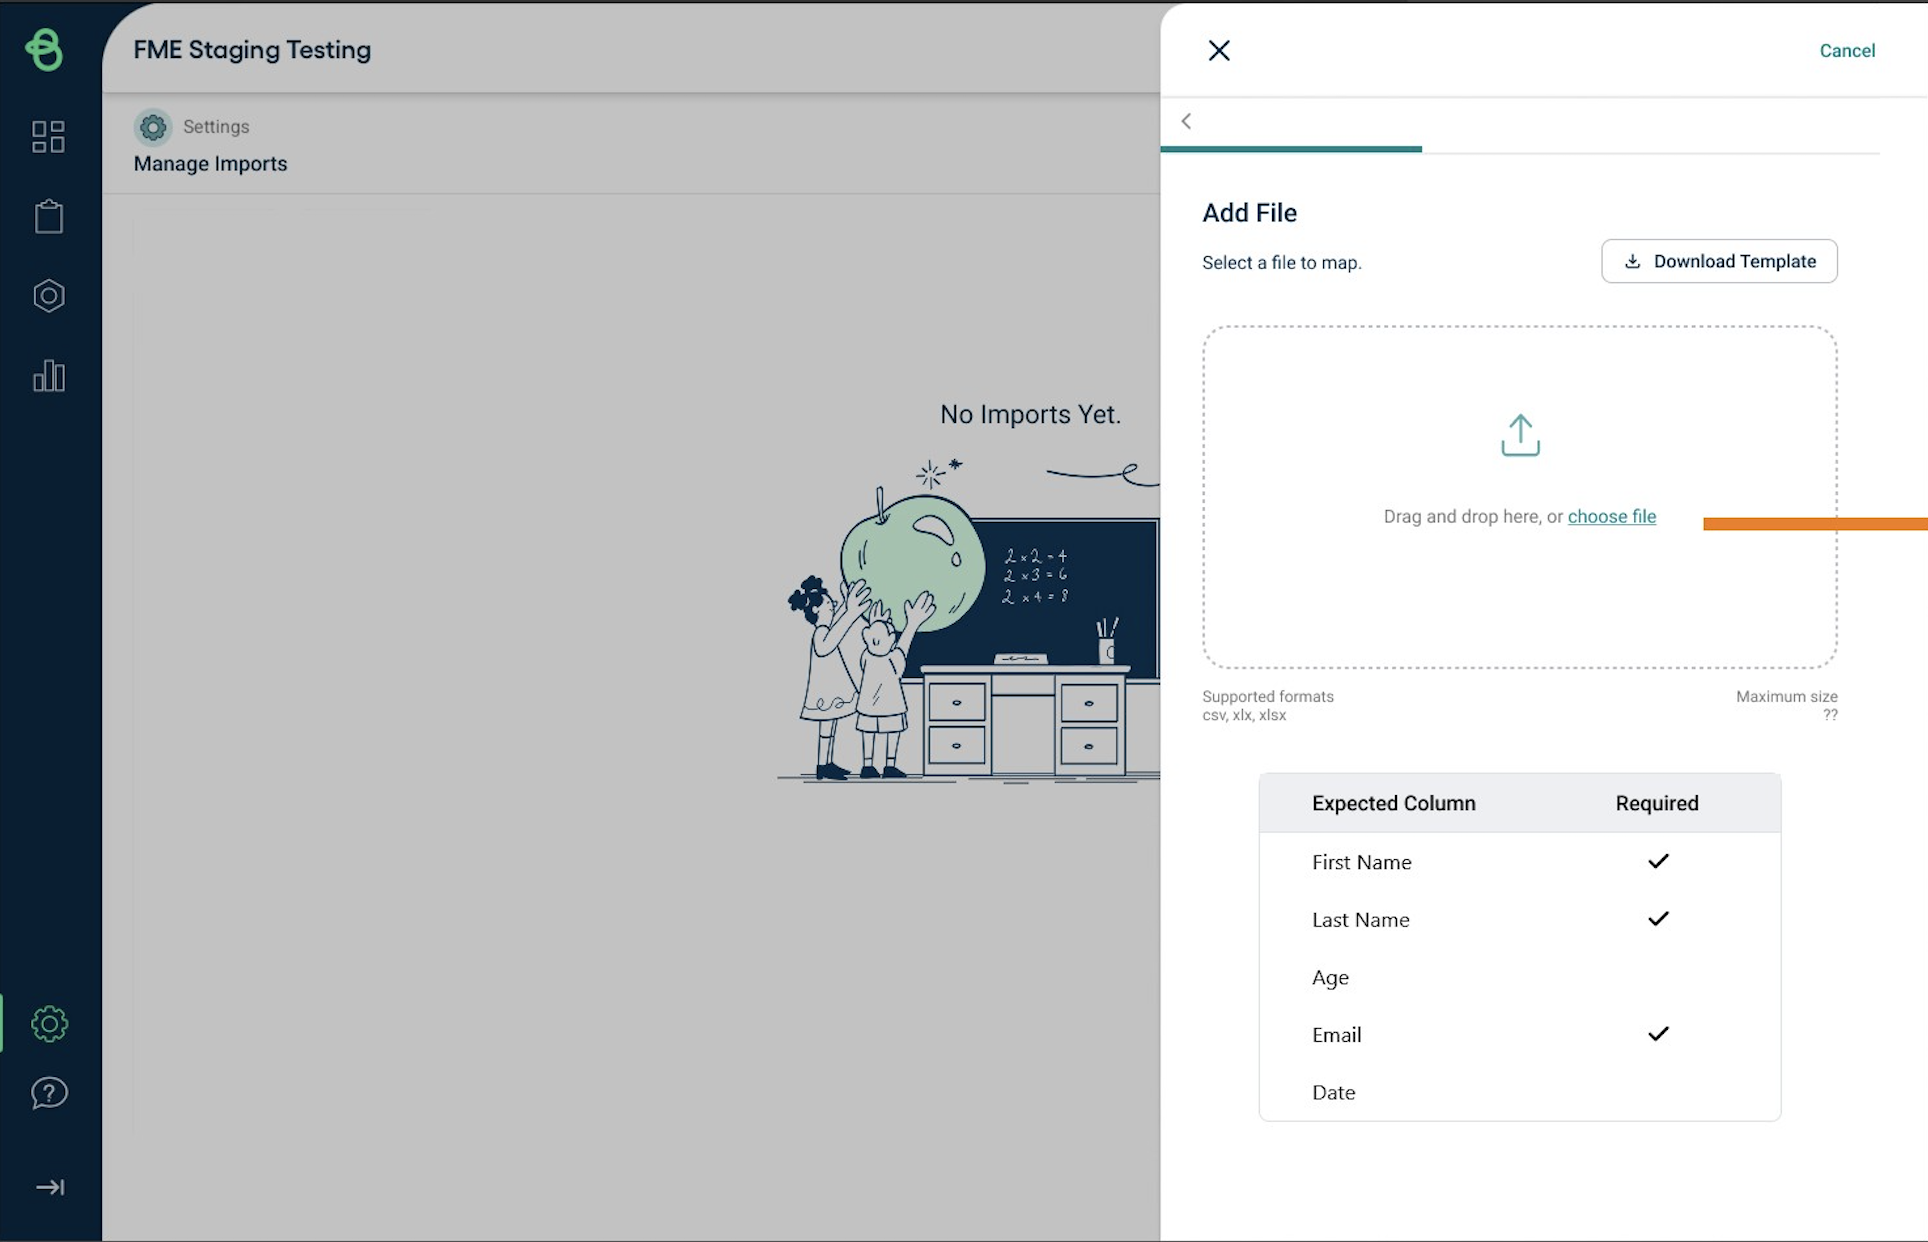The image size is (1928, 1242).
Task: Select the hexagon nut icon in sidebar
Action: tap(48, 296)
